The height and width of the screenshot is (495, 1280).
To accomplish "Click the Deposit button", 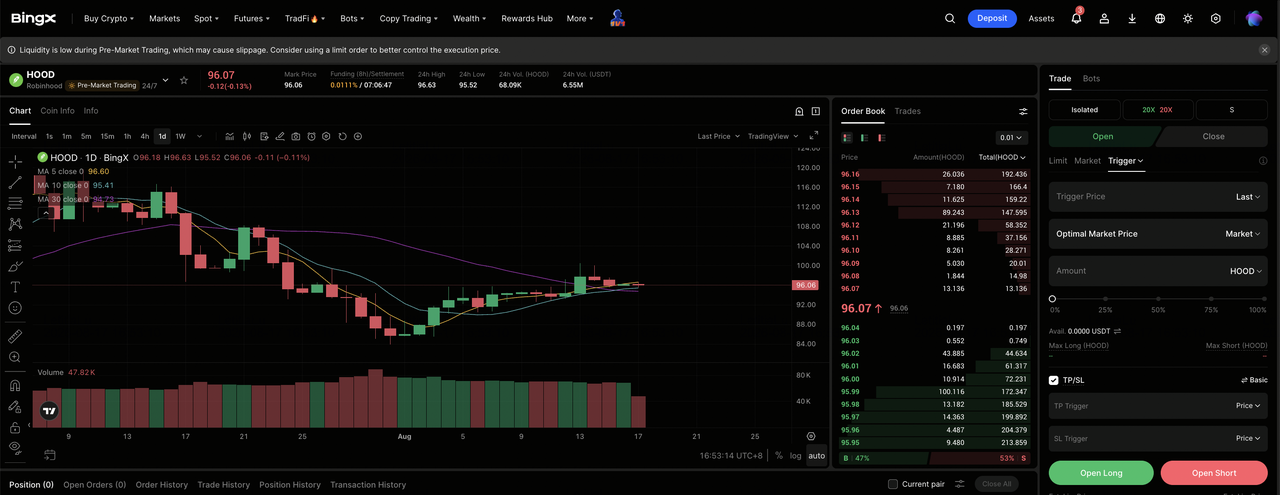I will click(992, 18).
